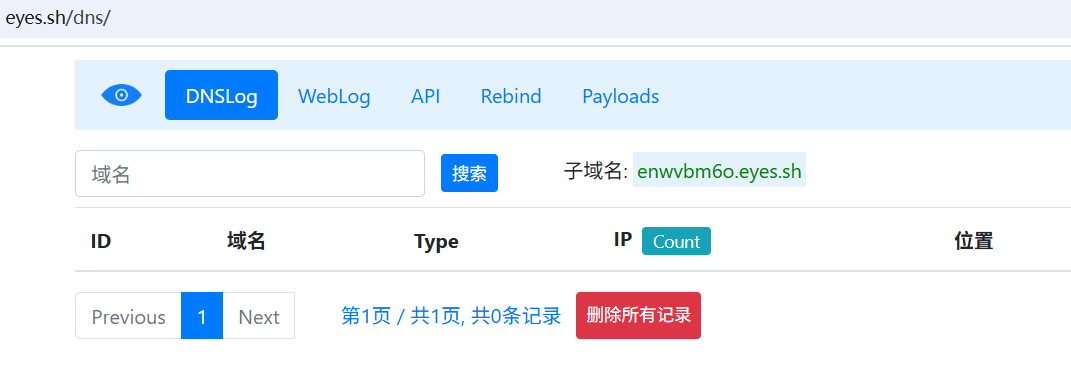This screenshot has height=384, width=1071.
Task: Click the Type column header
Action: point(436,242)
